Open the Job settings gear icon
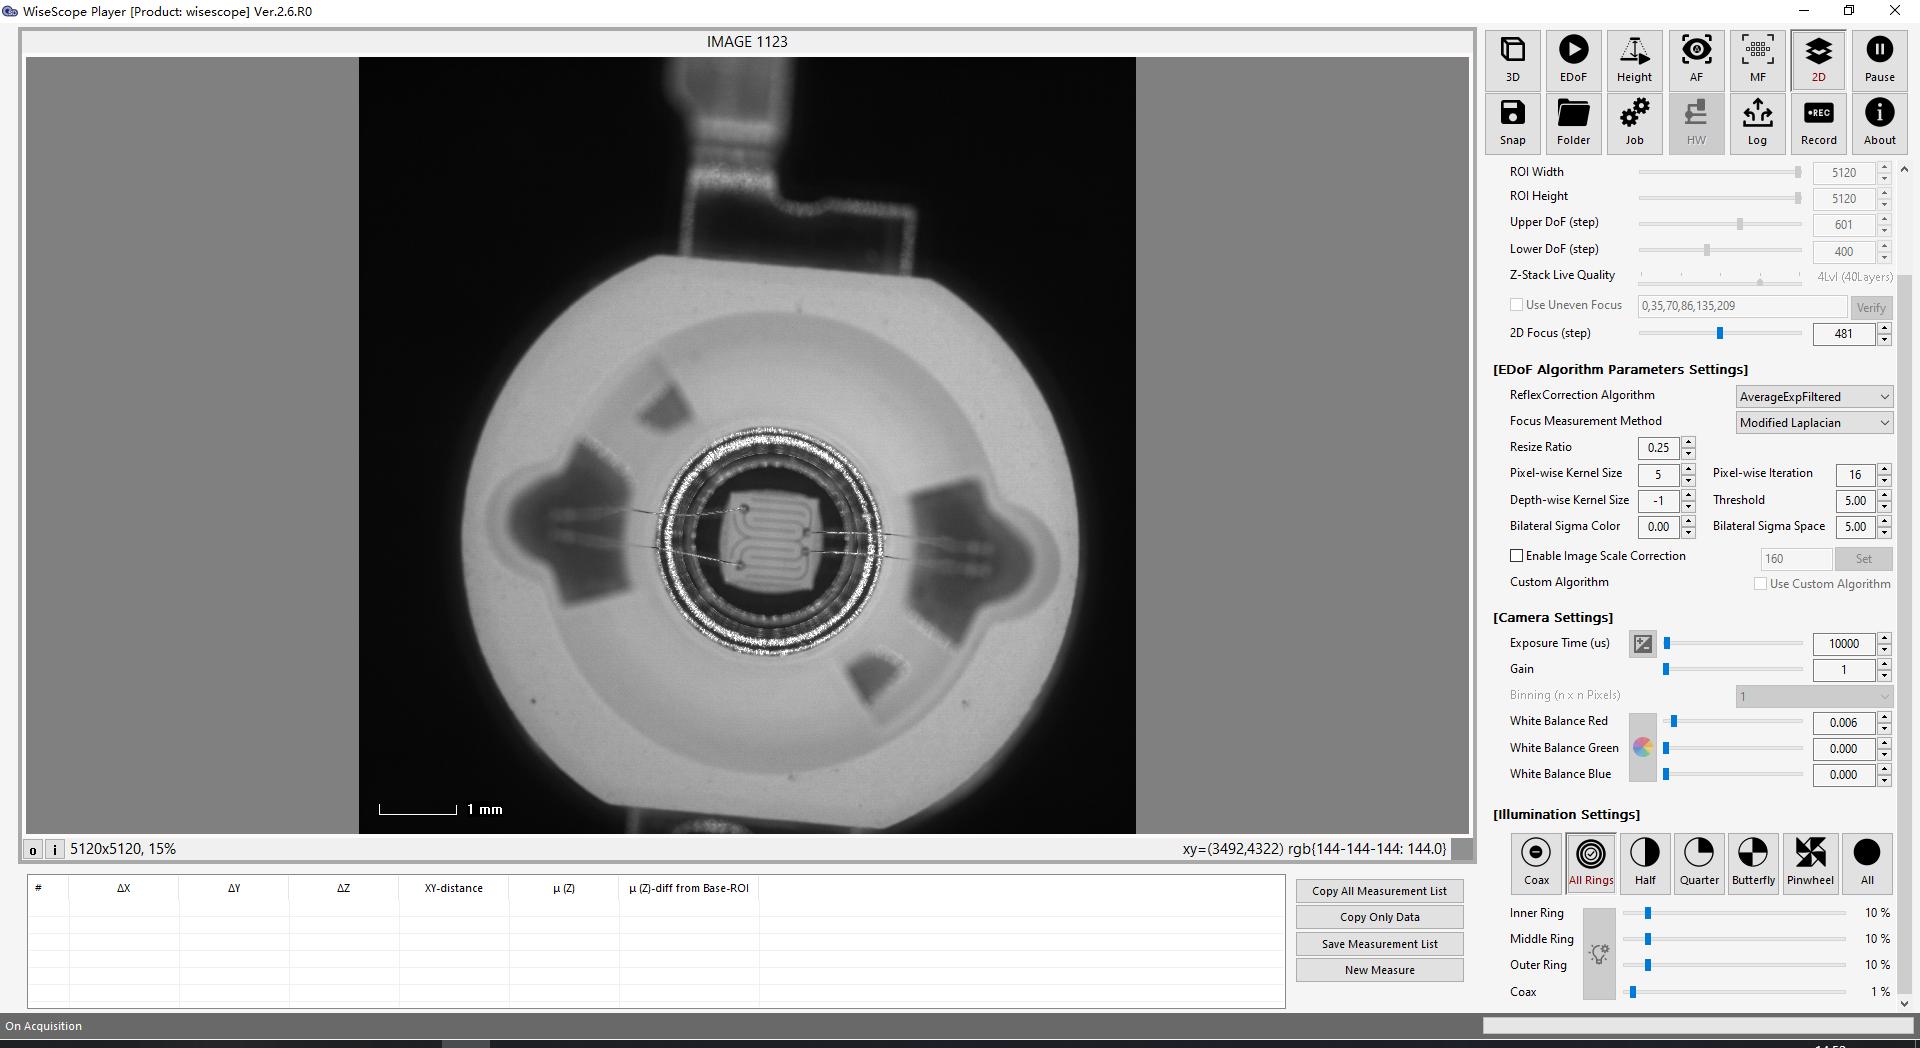Screen dimensions: 1920x1048 point(1634,123)
